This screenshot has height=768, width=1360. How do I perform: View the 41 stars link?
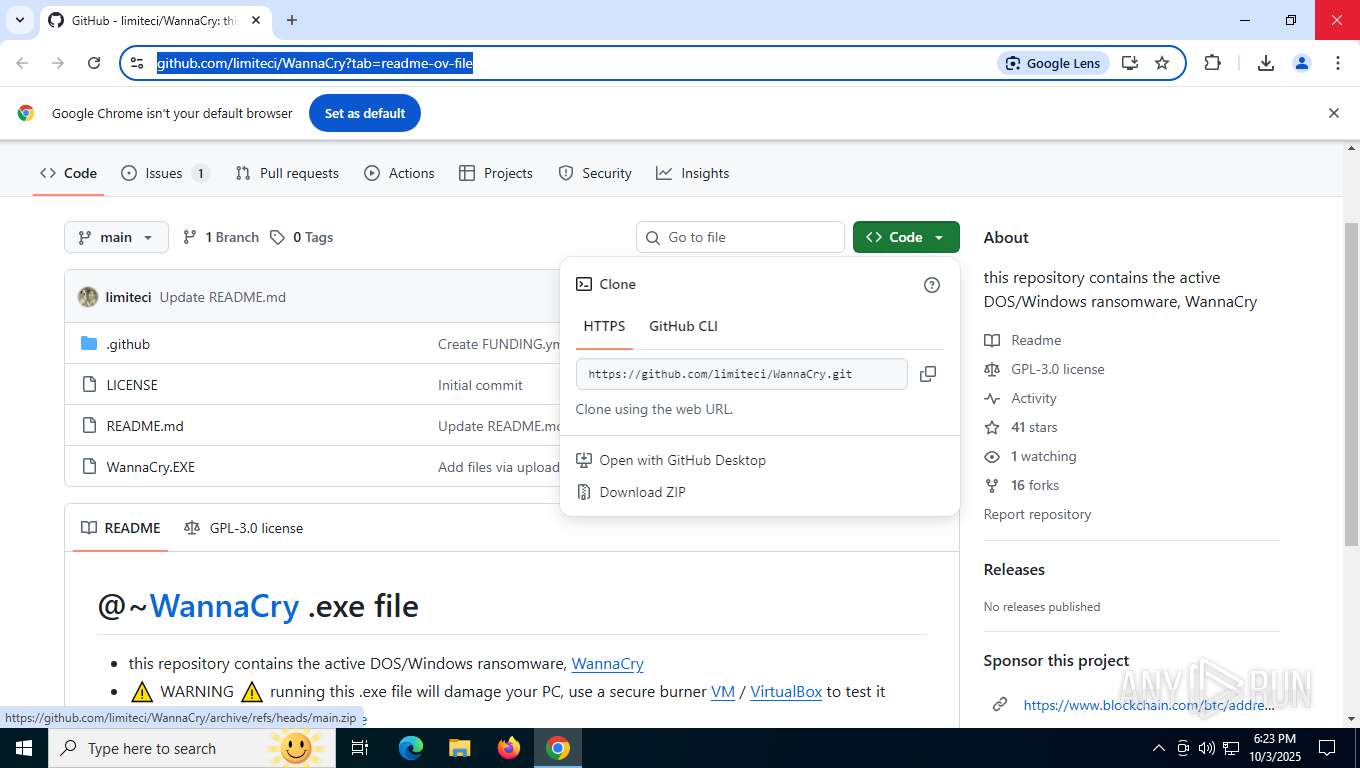[x=1020, y=427]
